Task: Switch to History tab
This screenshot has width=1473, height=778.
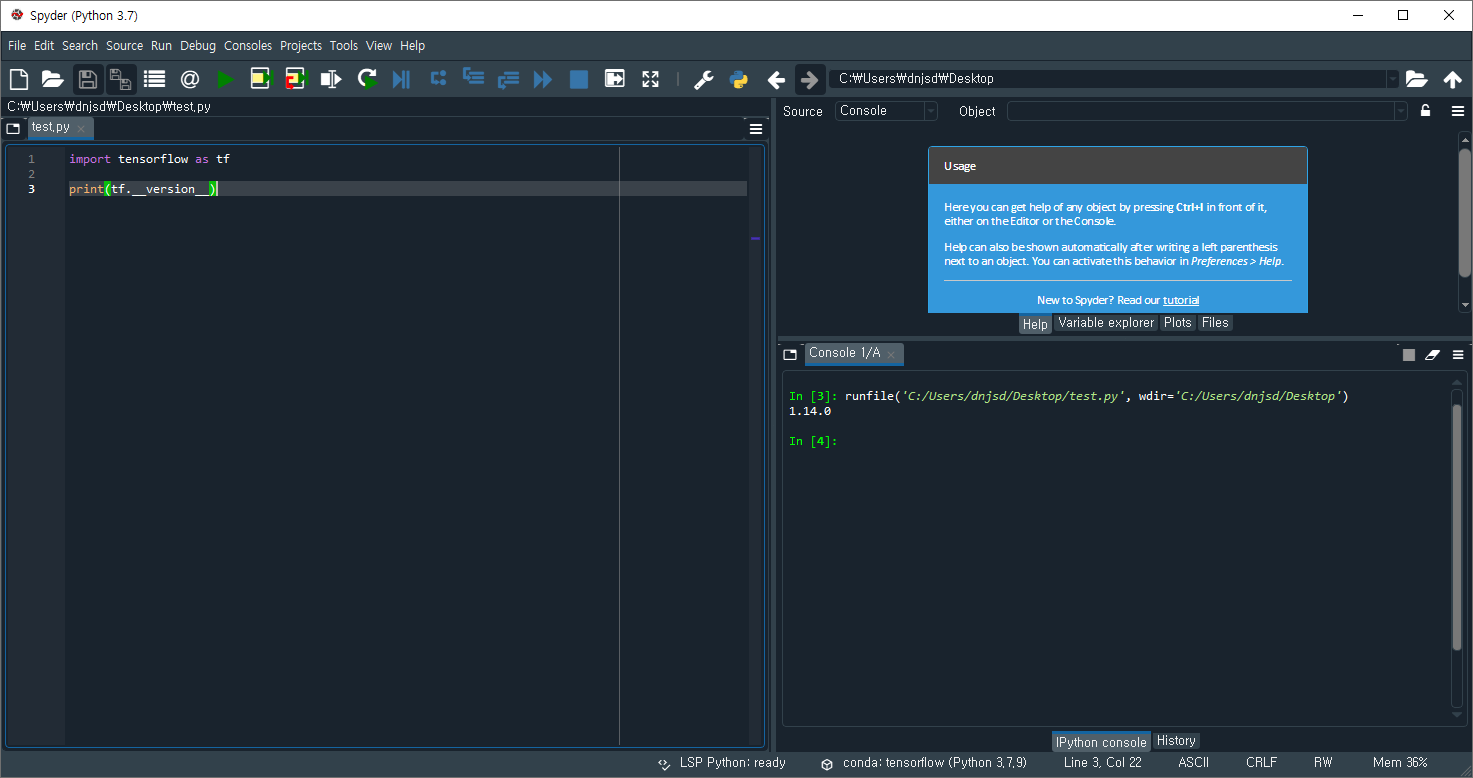Action: click(1176, 741)
